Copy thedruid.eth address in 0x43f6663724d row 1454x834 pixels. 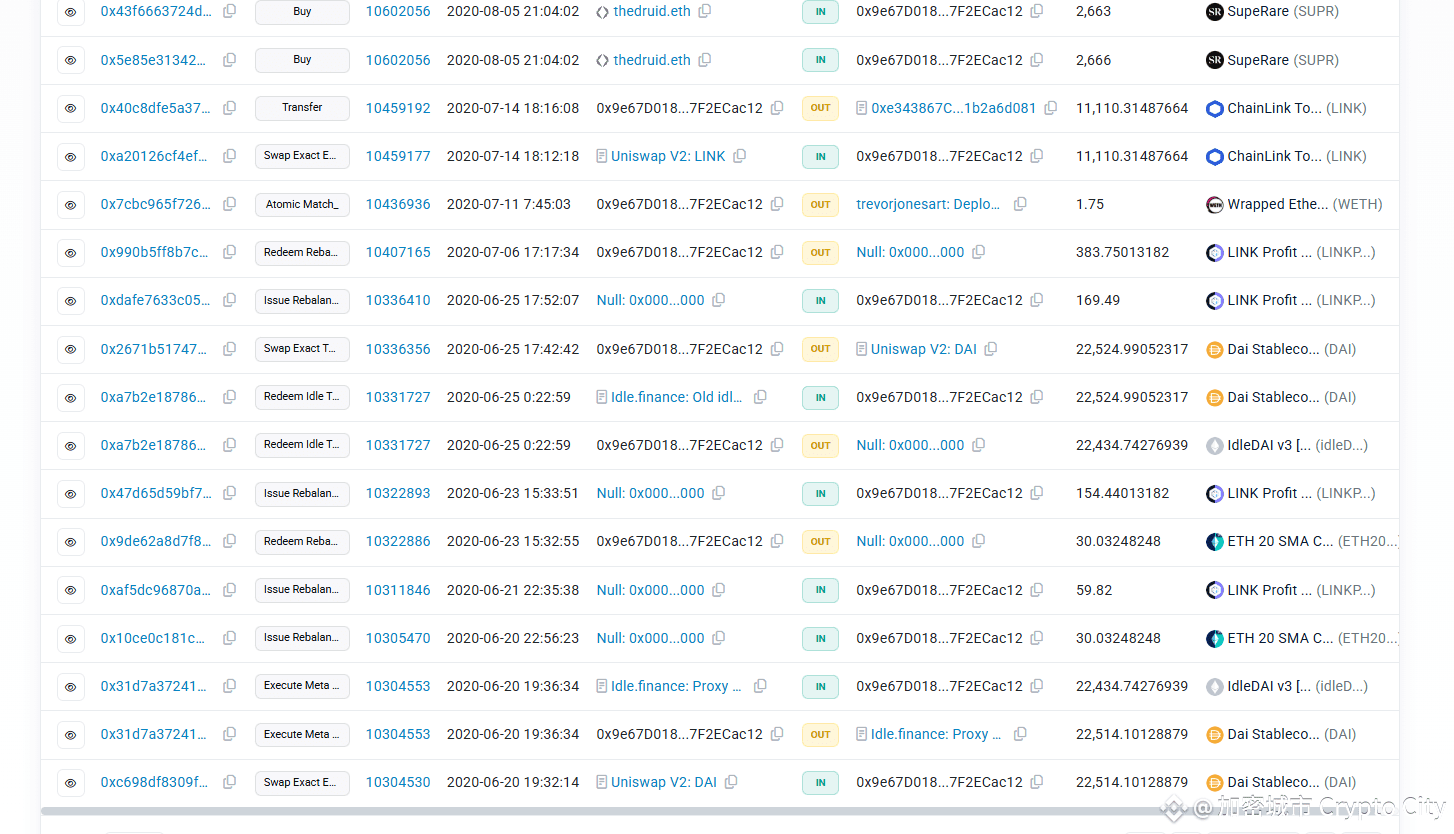(x=705, y=11)
